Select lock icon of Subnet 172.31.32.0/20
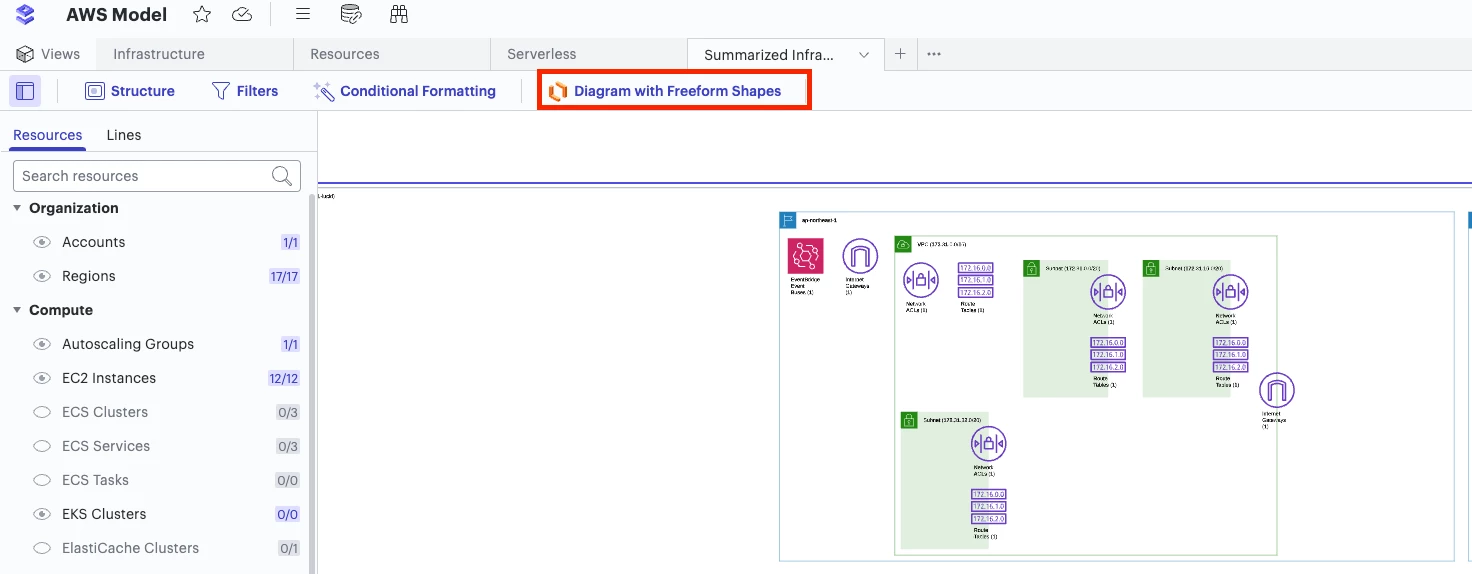Screen dimensions: 1472x574 909,420
